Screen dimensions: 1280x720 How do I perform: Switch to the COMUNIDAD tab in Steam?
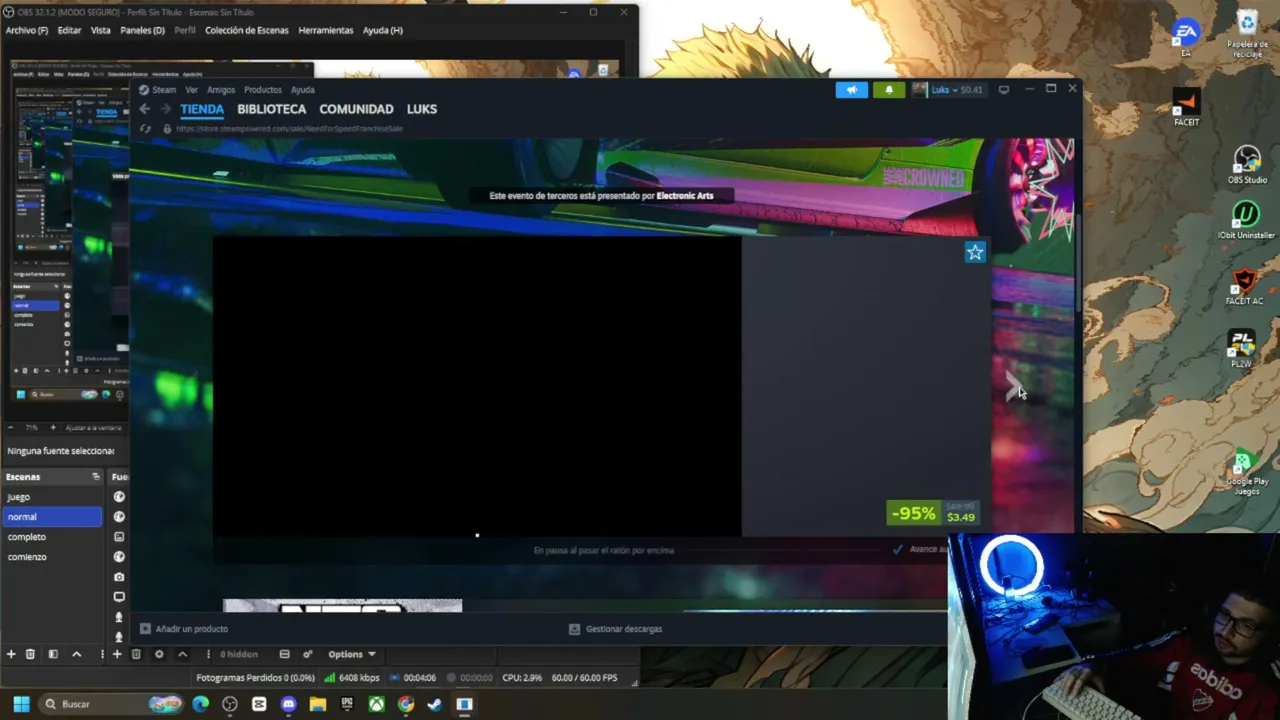(x=356, y=109)
